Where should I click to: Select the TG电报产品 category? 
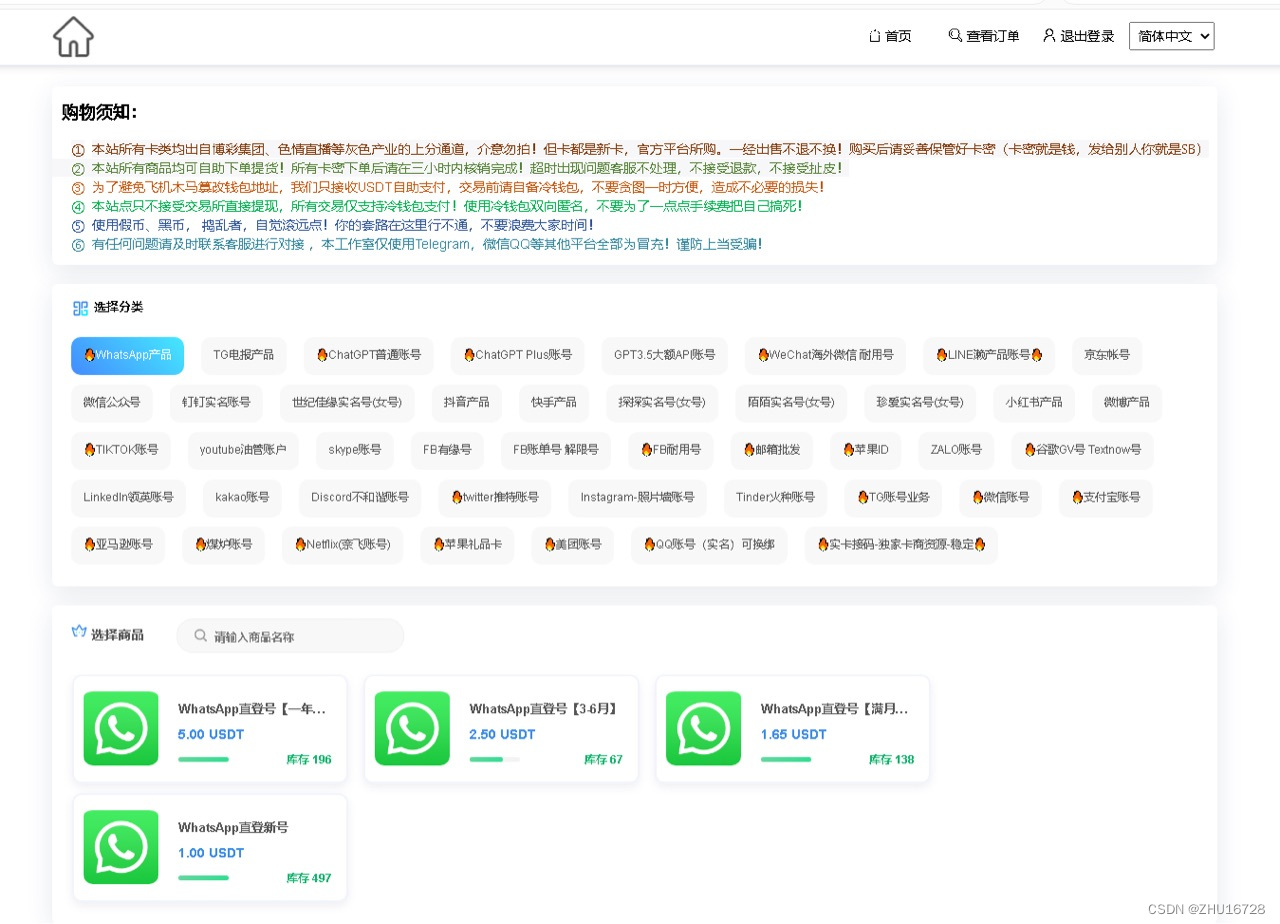point(244,355)
